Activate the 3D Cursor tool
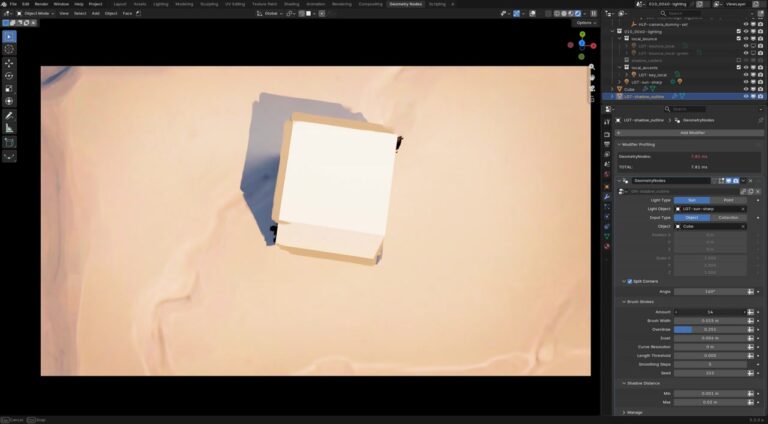 pyautogui.click(x=9, y=49)
